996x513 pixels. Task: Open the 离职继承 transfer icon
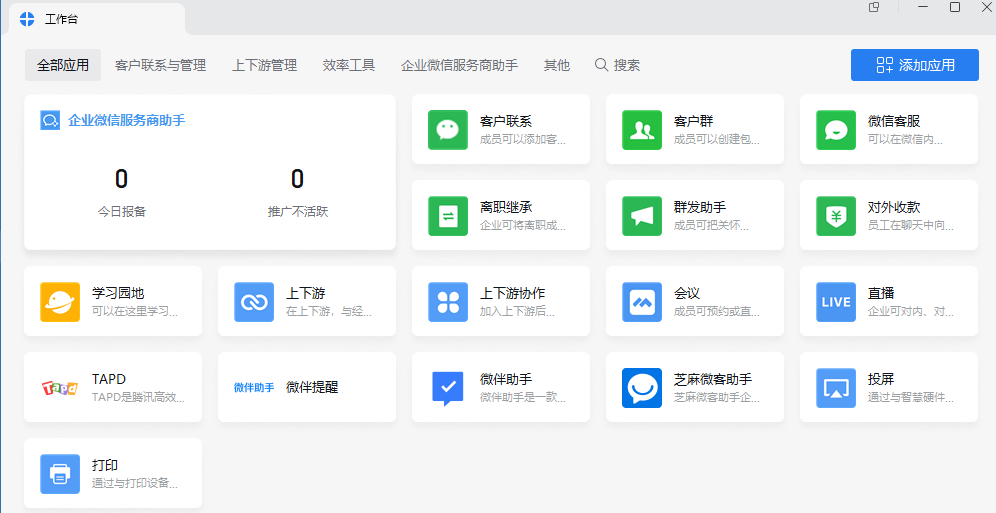(448, 216)
